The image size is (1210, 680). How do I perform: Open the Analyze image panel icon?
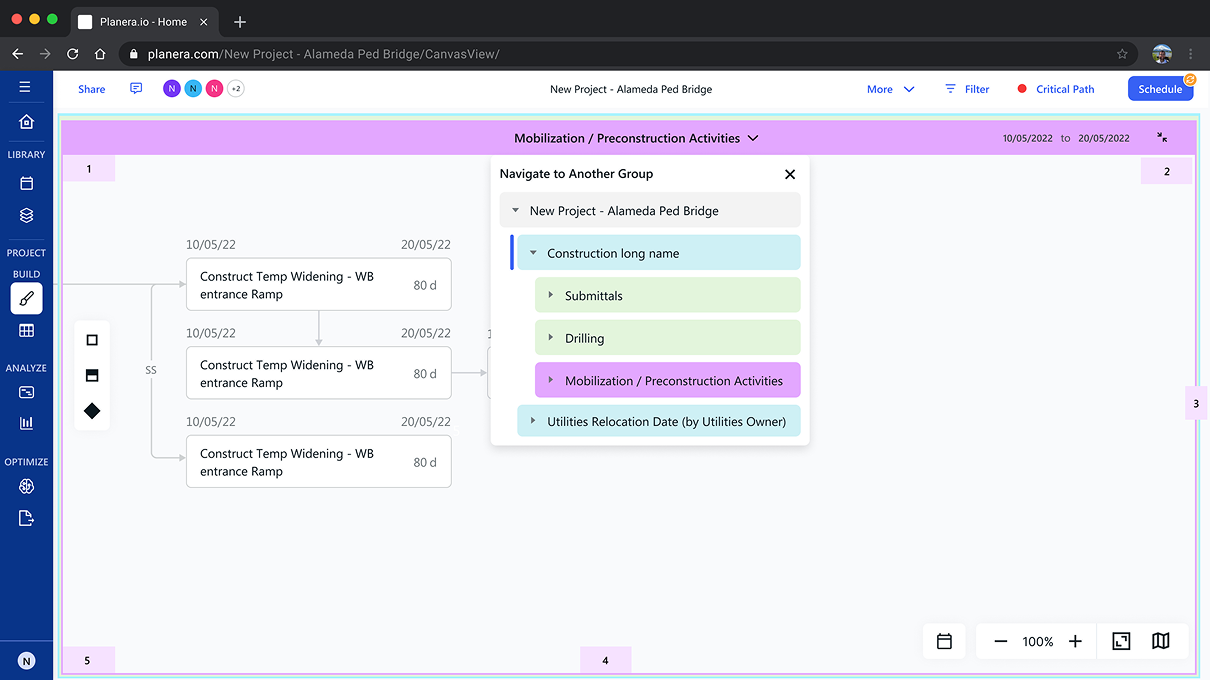click(x=26, y=393)
